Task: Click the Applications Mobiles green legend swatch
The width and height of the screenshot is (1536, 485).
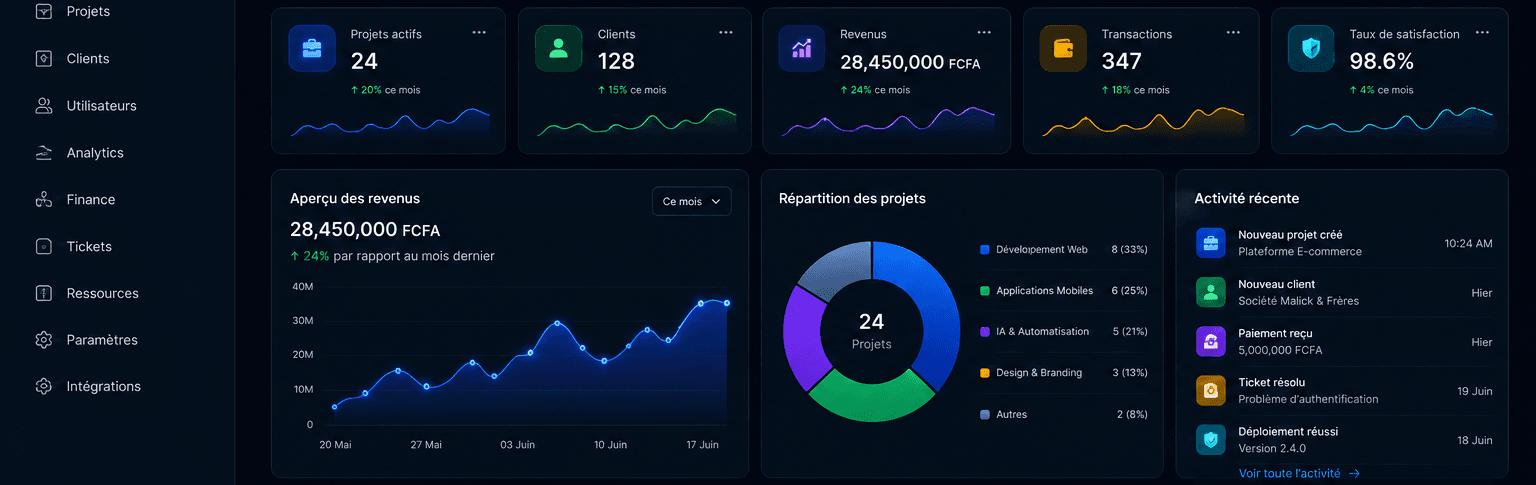Action: pos(985,290)
